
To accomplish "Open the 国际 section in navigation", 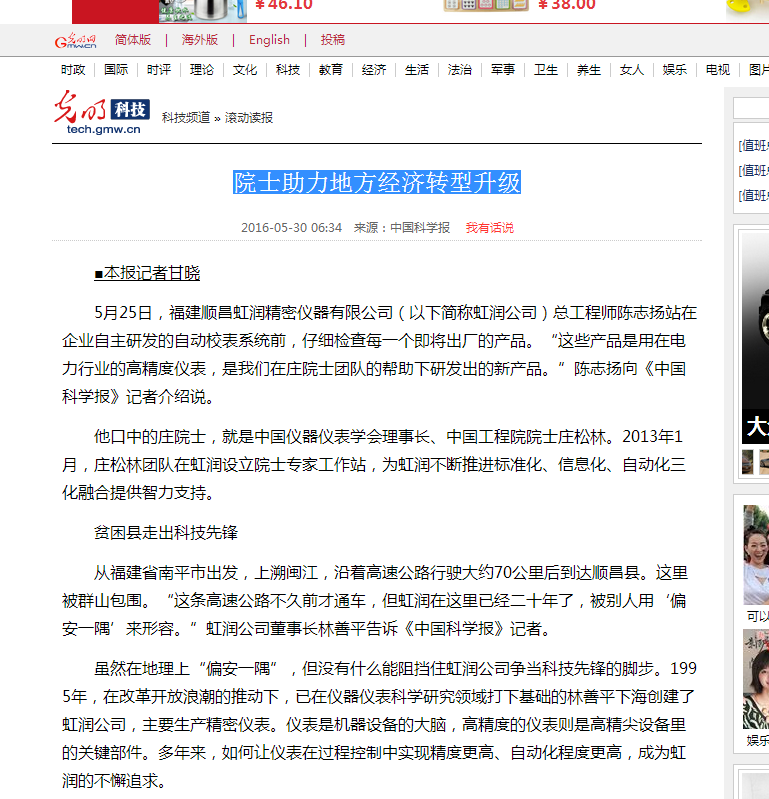I will (x=116, y=70).
